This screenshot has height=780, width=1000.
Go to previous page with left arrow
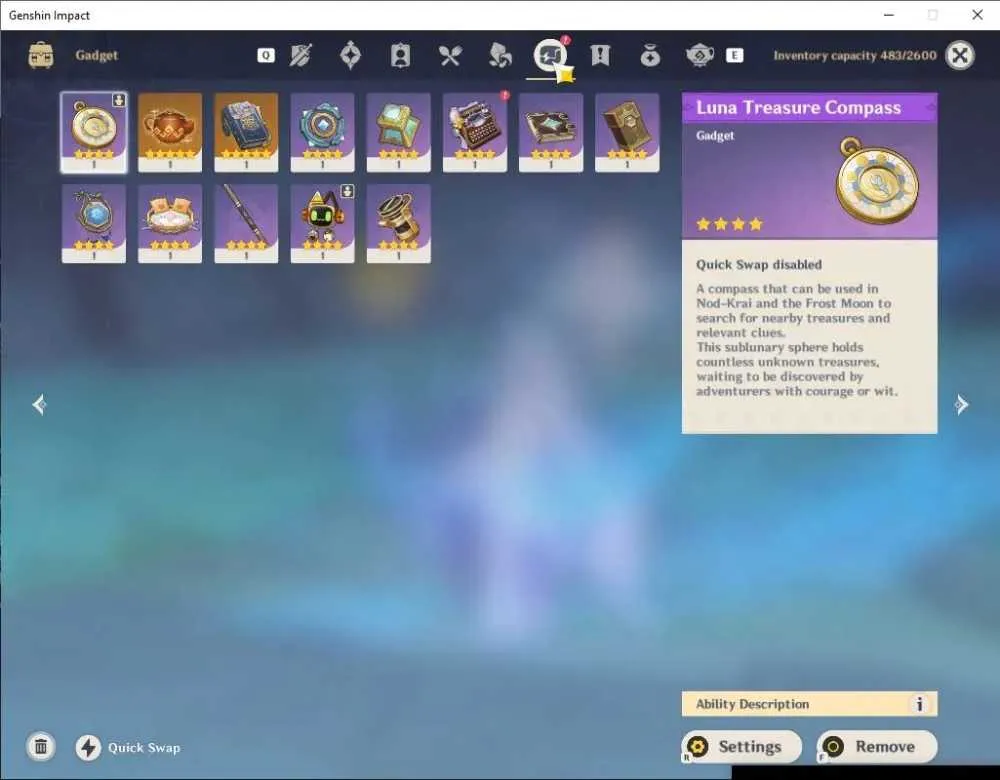click(39, 404)
